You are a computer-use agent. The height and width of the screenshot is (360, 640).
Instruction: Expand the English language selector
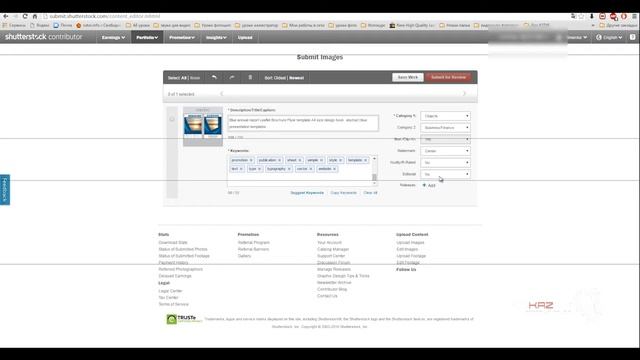(x=609, y=37)
